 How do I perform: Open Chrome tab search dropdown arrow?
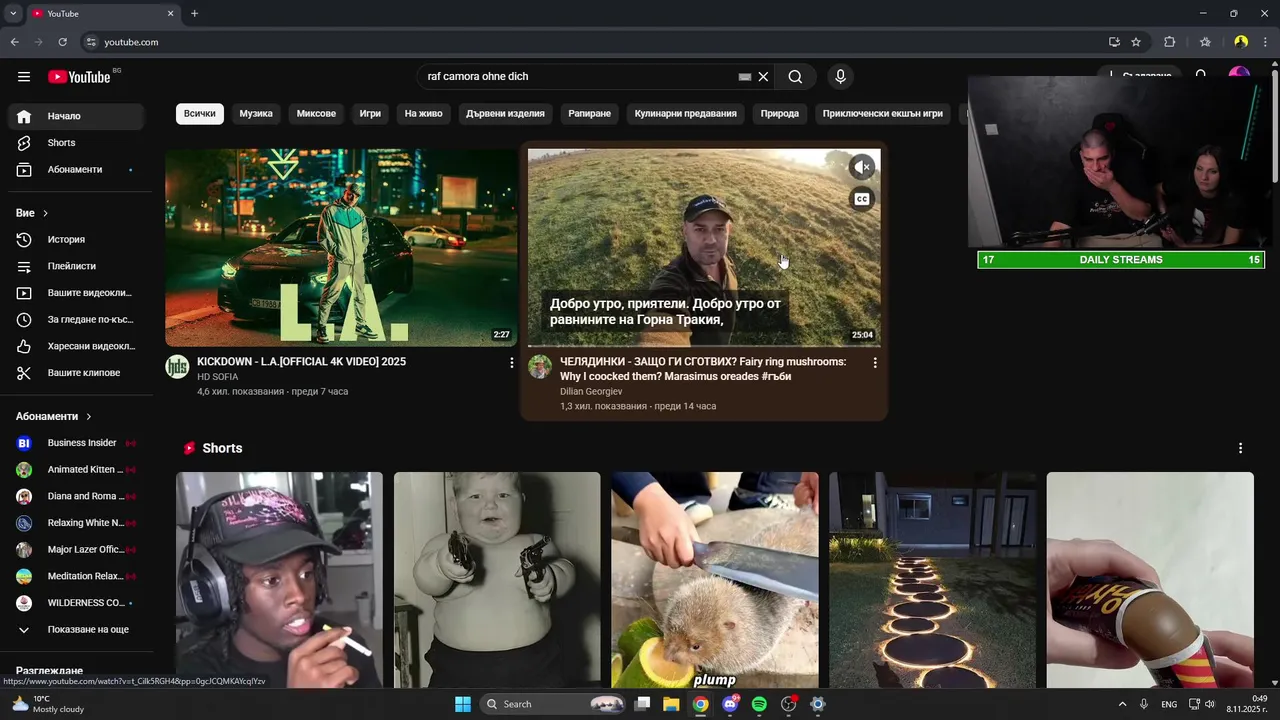tap(13, 13)
